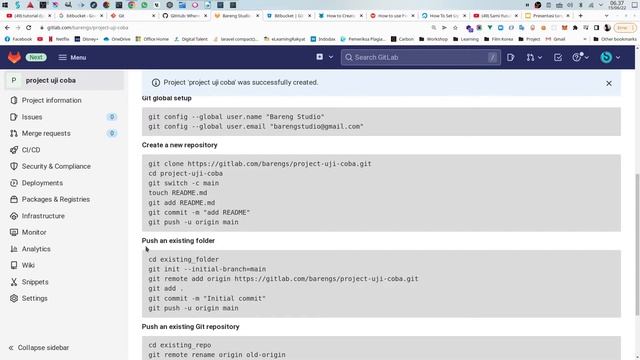Click the Windows start icon in taskbar
The width and height of the screenshot is (640, 360).
tap(5, 5)
